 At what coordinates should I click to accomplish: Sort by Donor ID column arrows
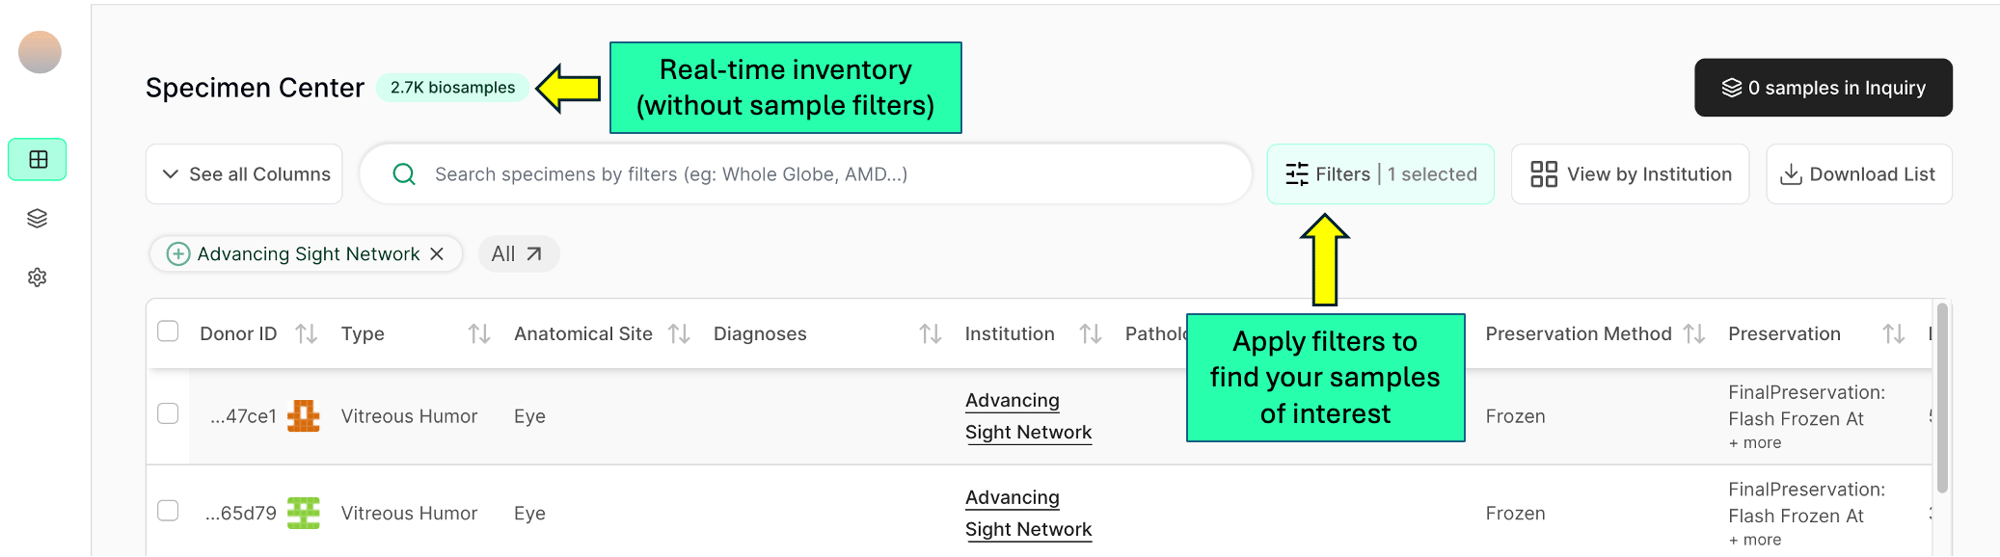306,334
